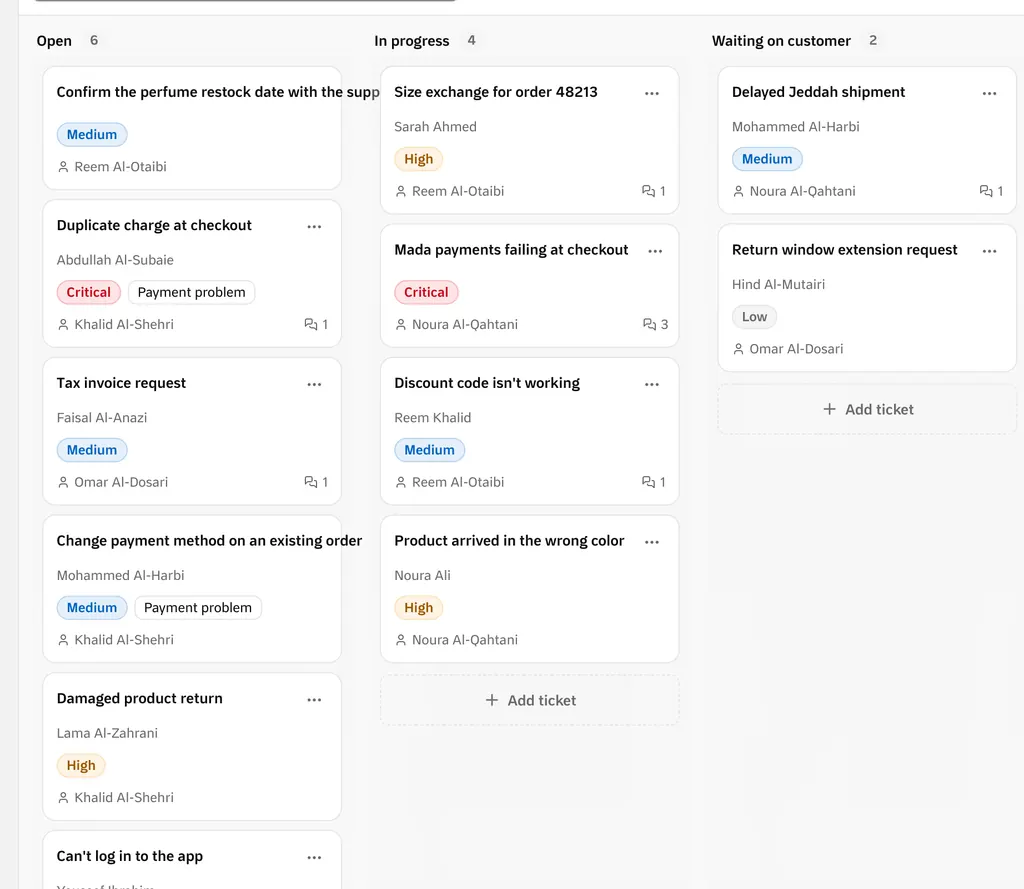Screen dimensions: 1024x889
Task: Click the plus icon in In progress column
Action: (492, 700)
